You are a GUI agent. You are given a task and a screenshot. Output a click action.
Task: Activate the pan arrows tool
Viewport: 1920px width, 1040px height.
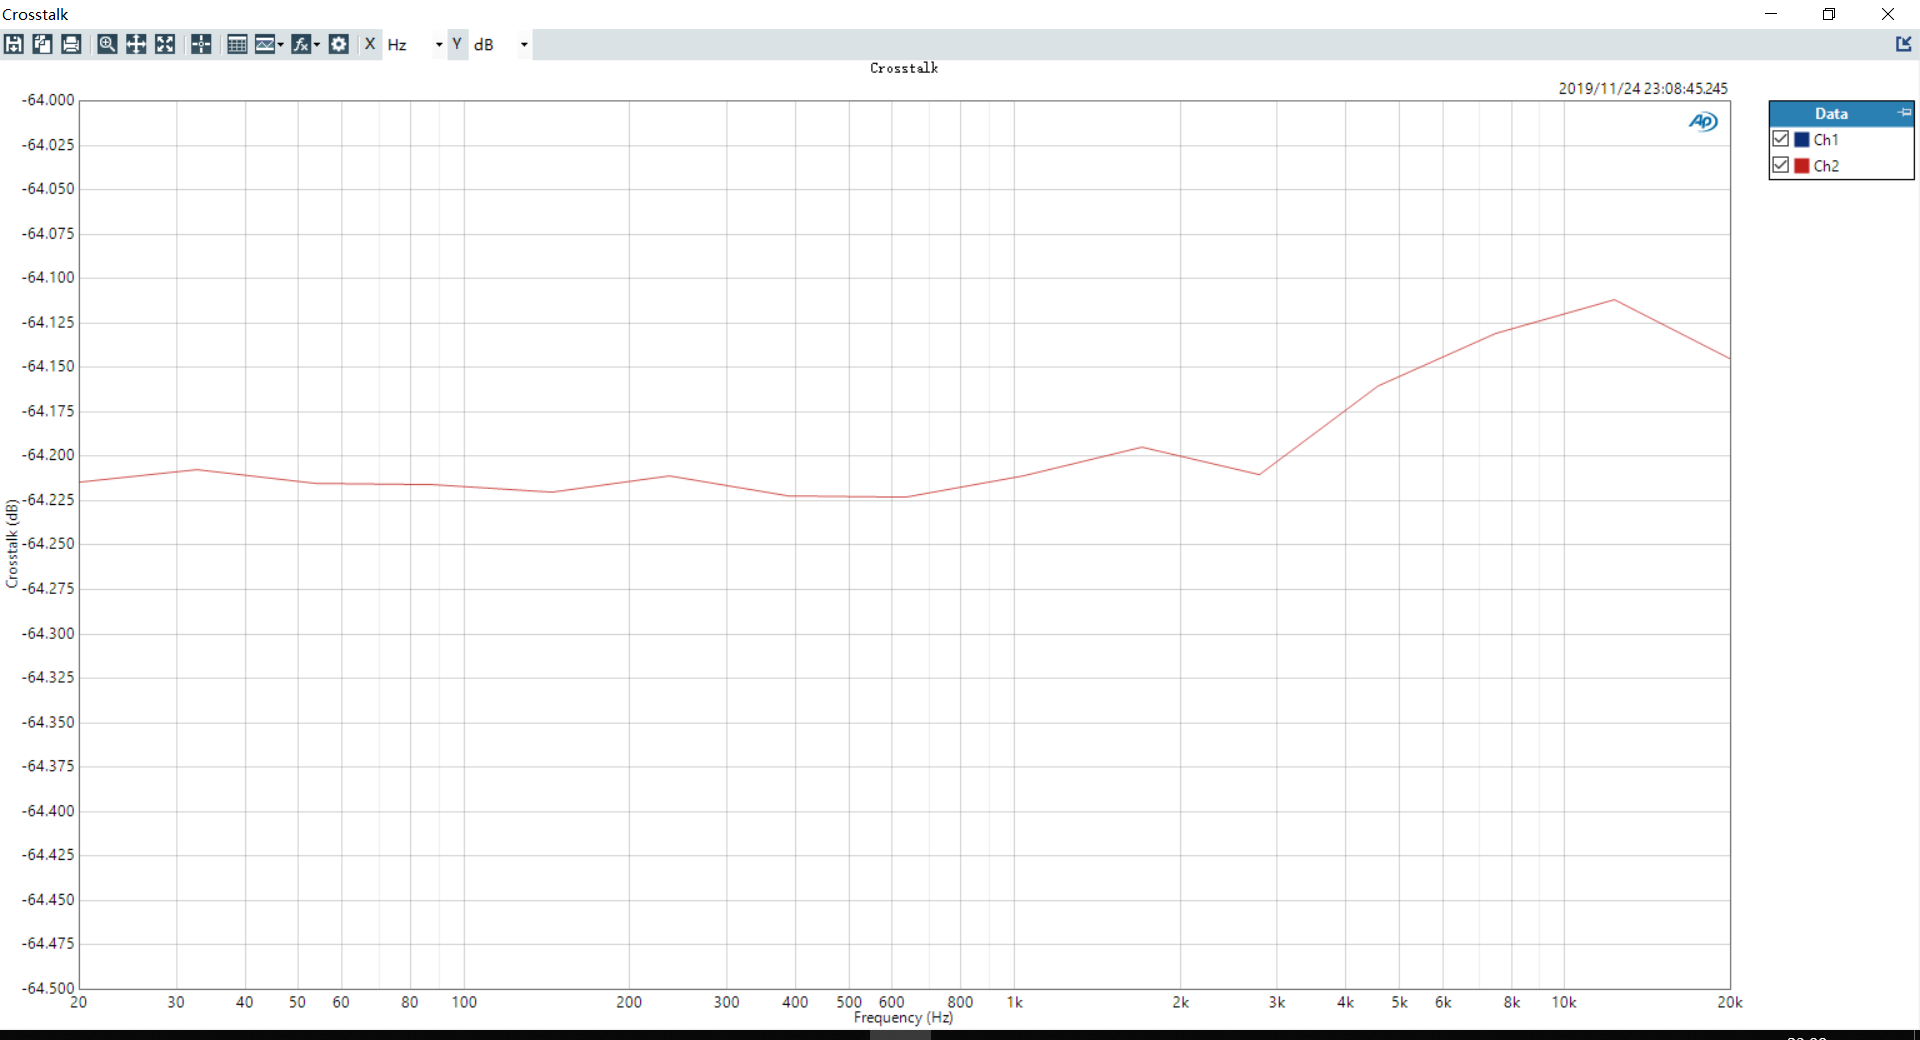click(x=136, y=44)
